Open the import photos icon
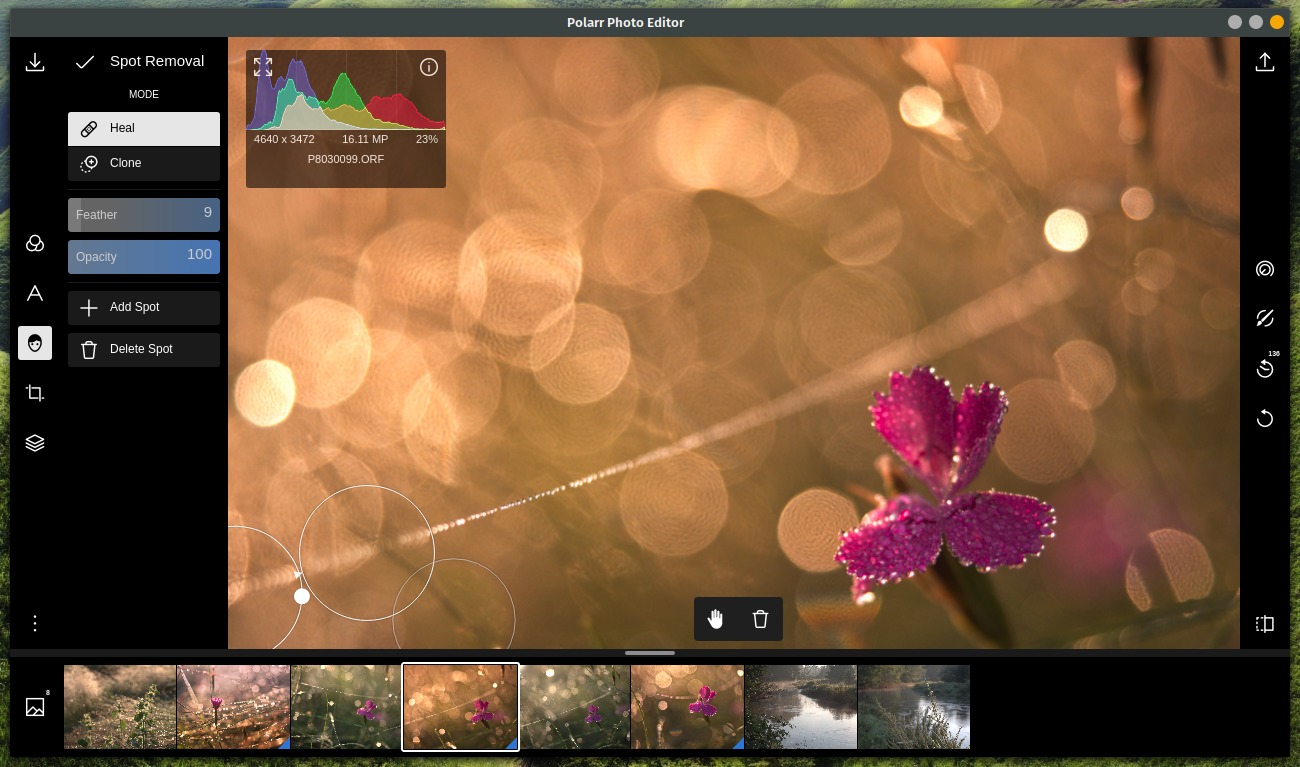 (x=35, y=62)
